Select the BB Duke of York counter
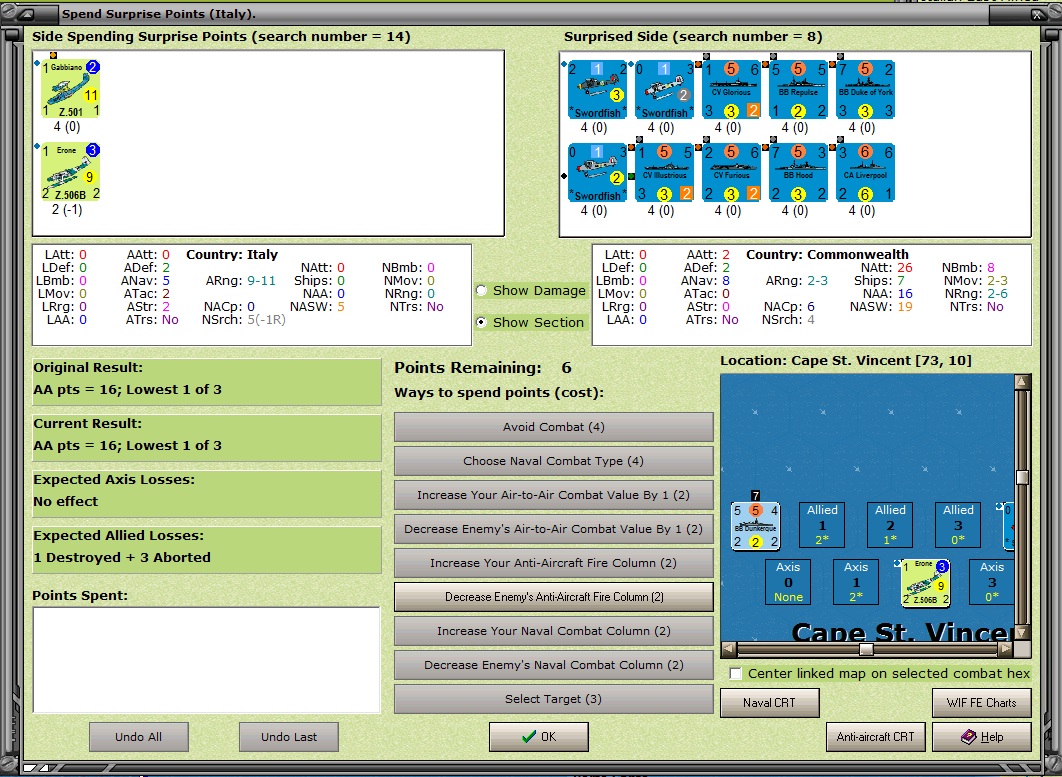 [x=865, y=89]
